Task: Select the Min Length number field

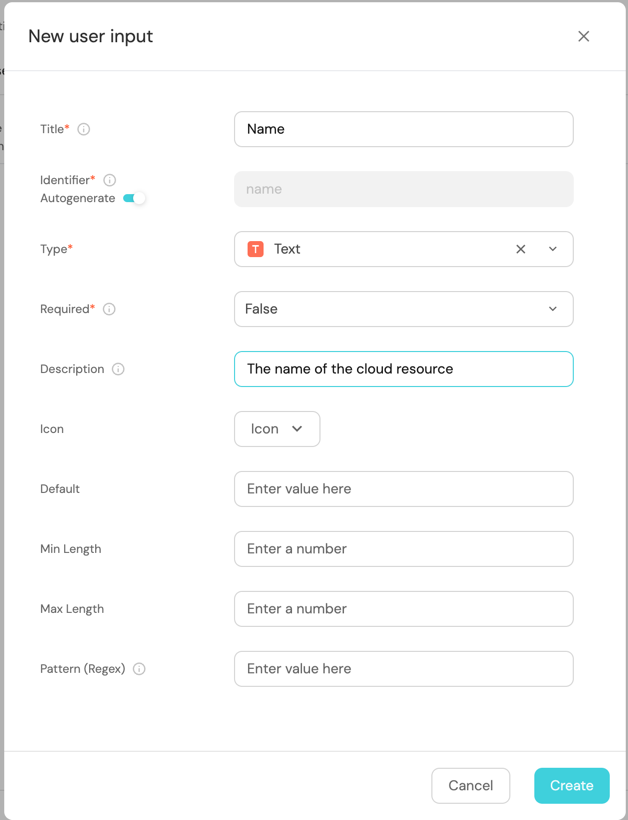Action: coord(403,549)
